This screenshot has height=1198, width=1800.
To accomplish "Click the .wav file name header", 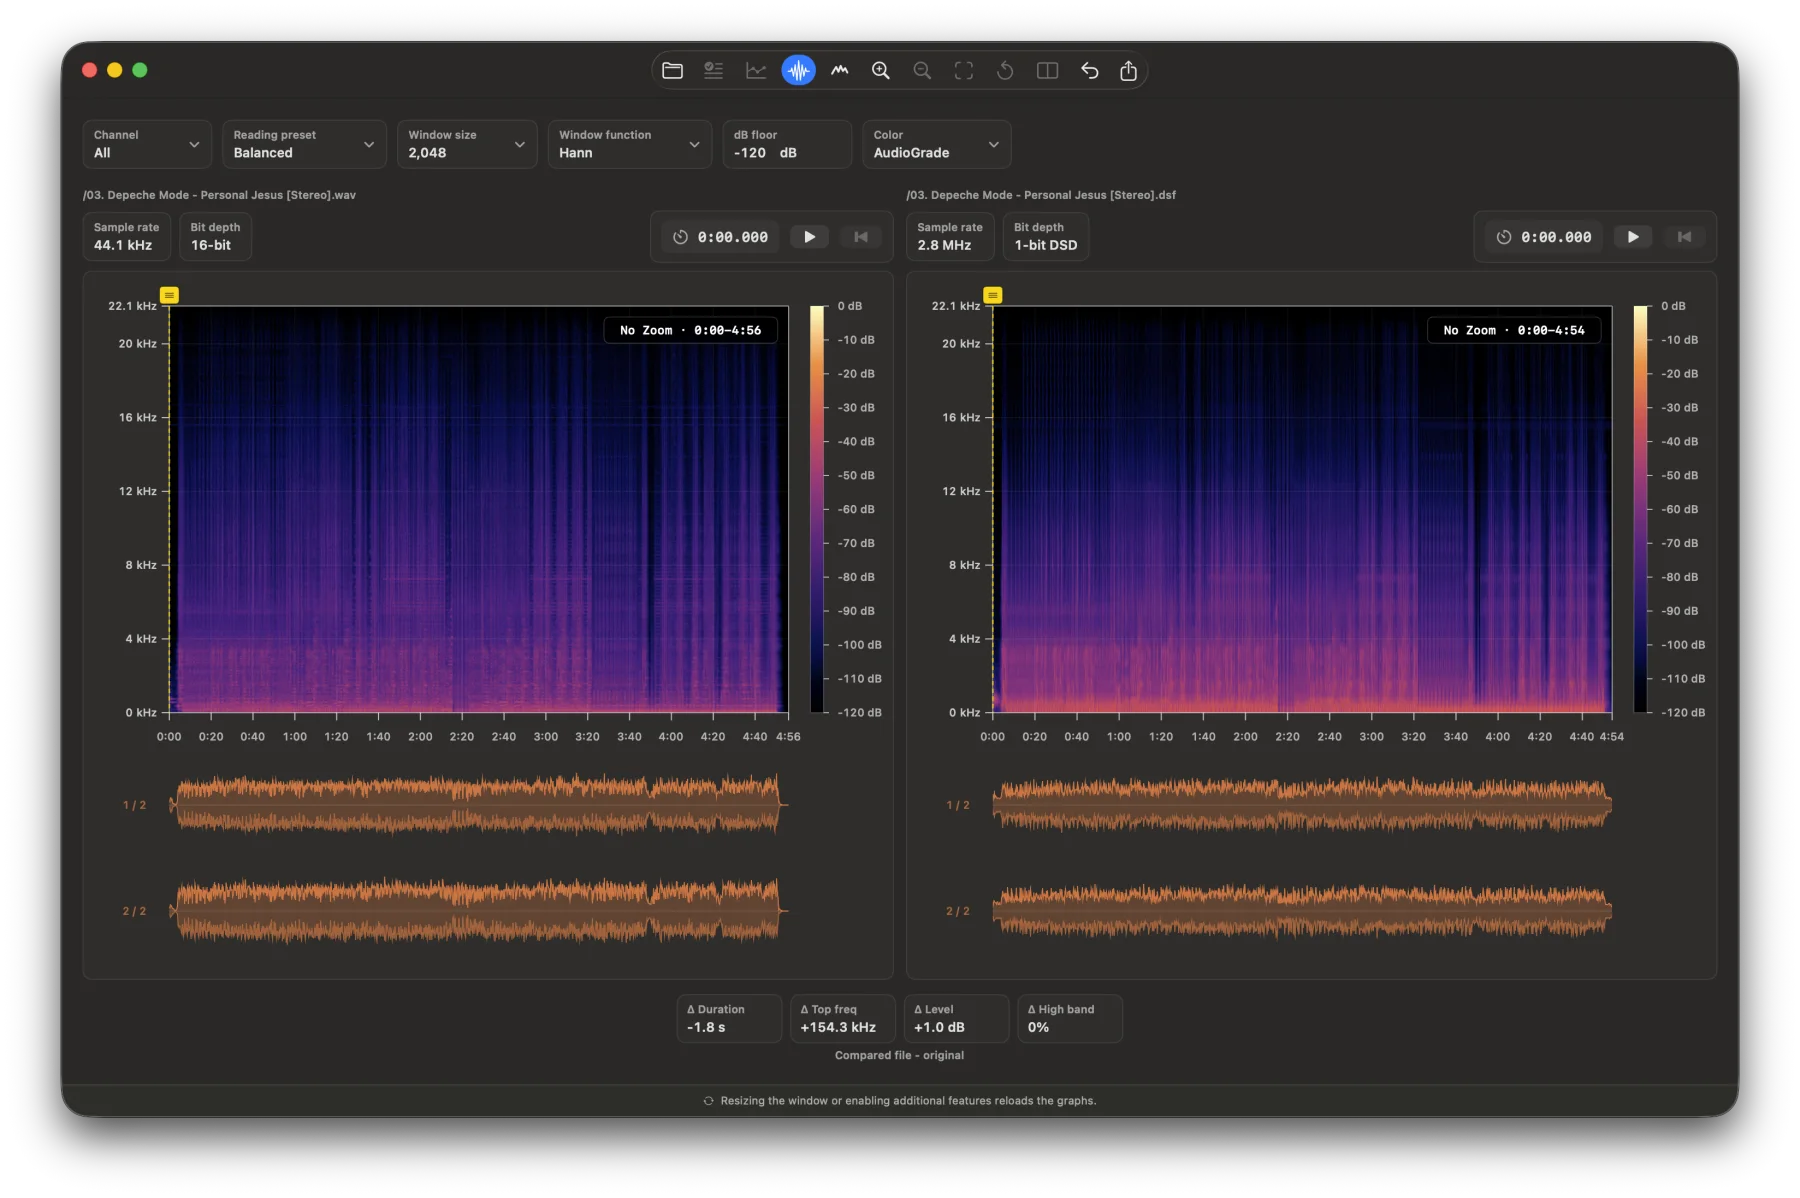I will click(x=219, y=195).
